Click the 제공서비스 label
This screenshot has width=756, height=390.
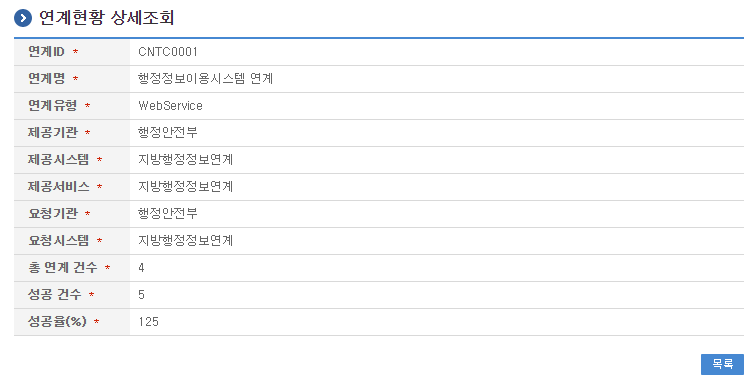click(x=58, y=187)
